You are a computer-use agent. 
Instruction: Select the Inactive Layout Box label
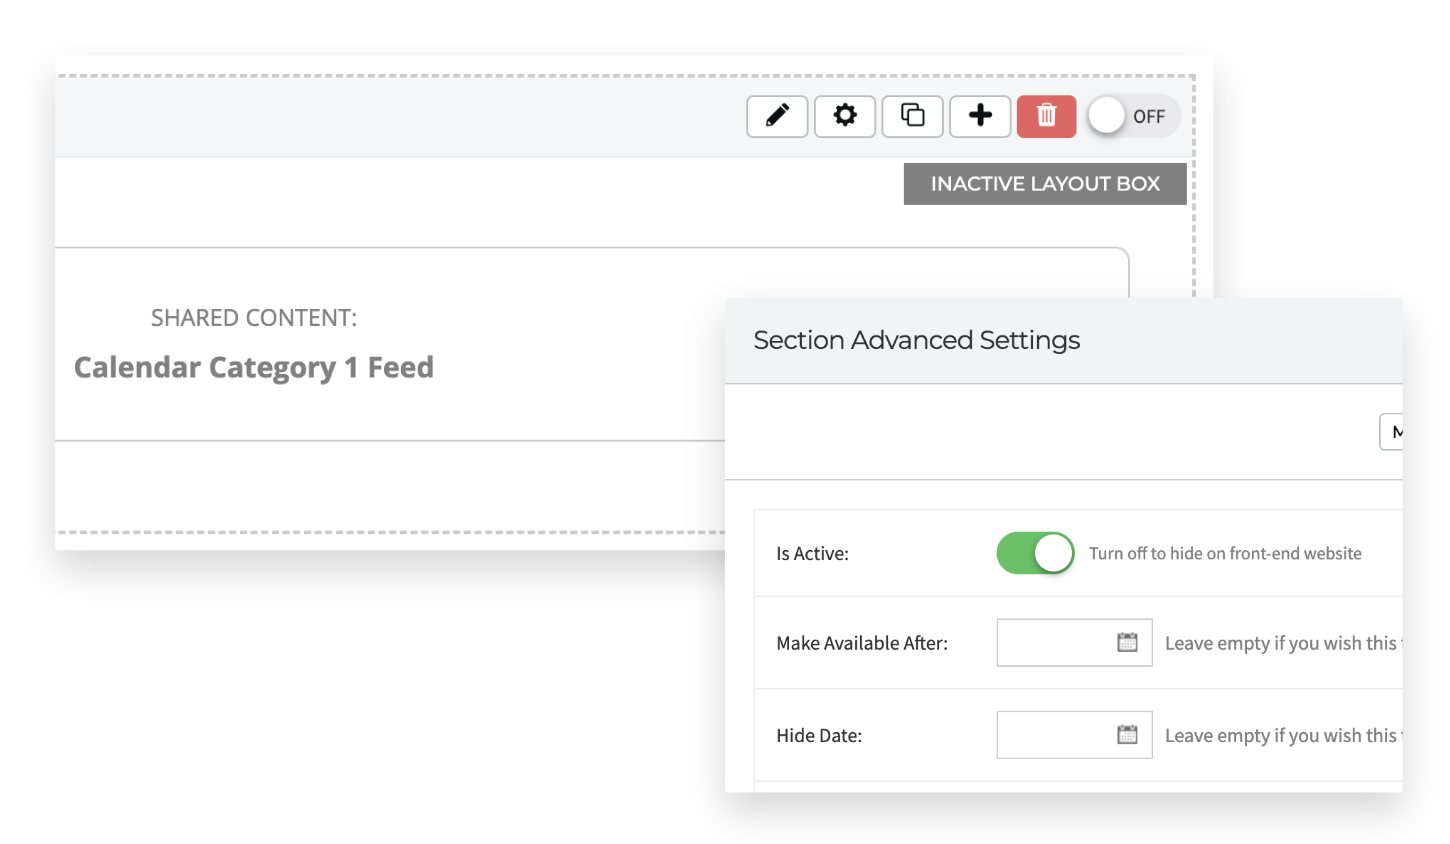tap(1044, 183)
